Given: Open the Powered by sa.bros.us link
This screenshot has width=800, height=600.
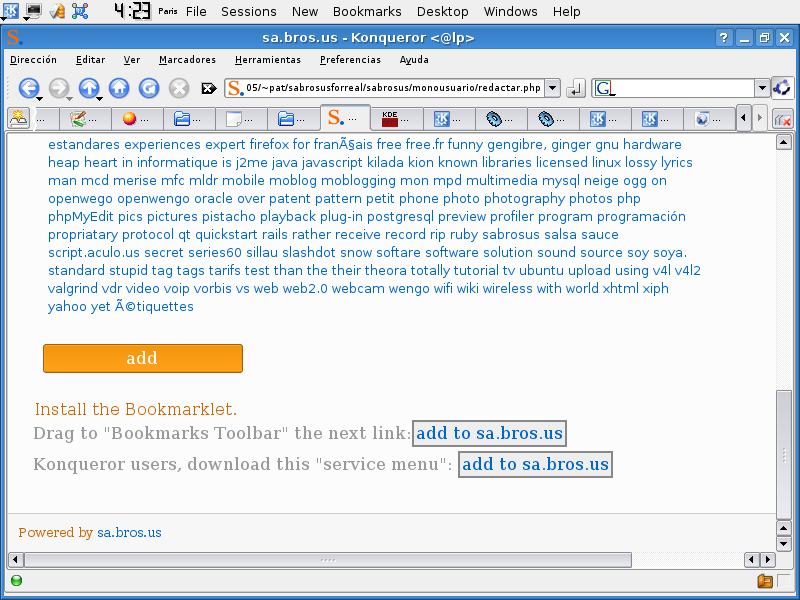Looking at the screenshot, I should (129, 533).
